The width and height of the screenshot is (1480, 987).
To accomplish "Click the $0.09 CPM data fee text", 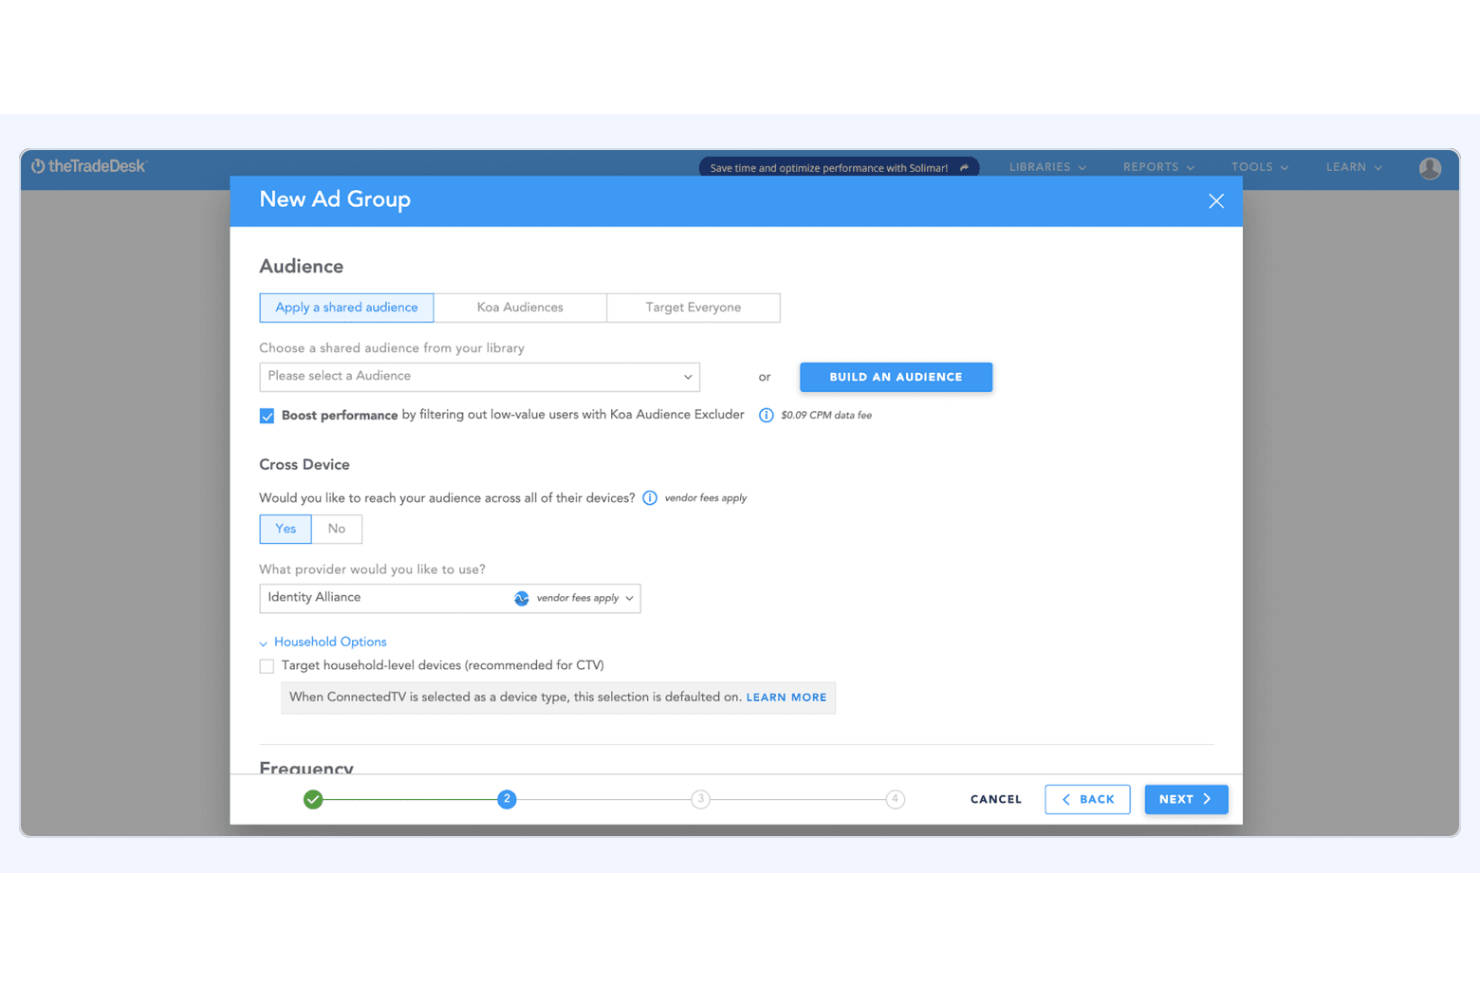I will point(826,415).
